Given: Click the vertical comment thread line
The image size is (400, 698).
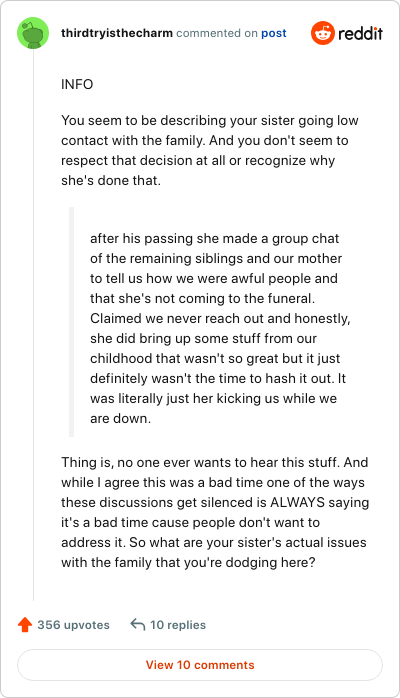Looking at the screenshot, I should click(33, 325).
